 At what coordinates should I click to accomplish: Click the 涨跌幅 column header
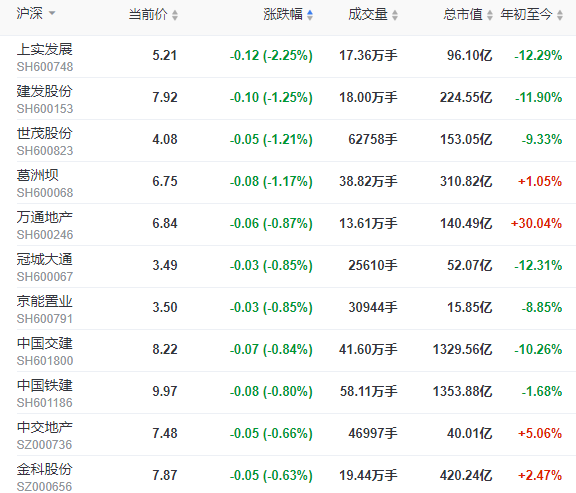(283, 15)
